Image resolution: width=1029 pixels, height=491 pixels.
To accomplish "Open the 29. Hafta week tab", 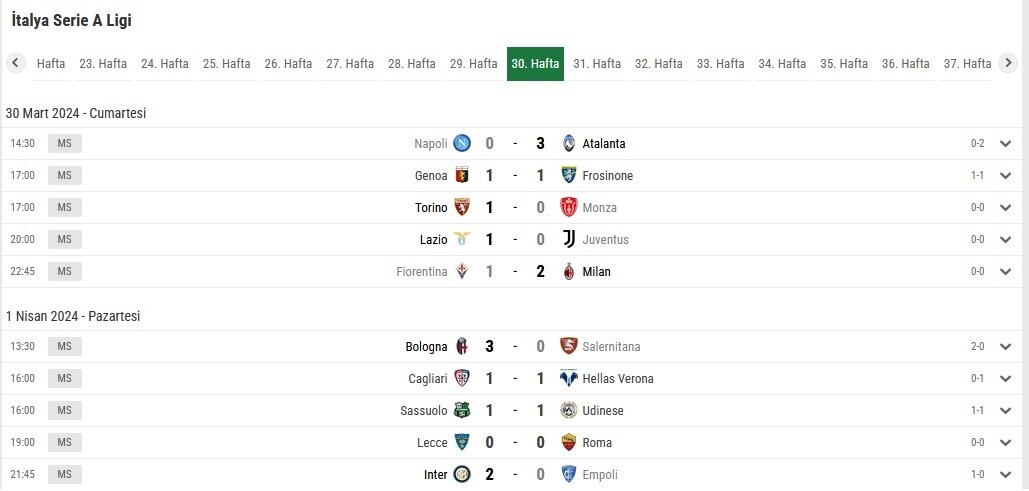I will pos(474,64).
